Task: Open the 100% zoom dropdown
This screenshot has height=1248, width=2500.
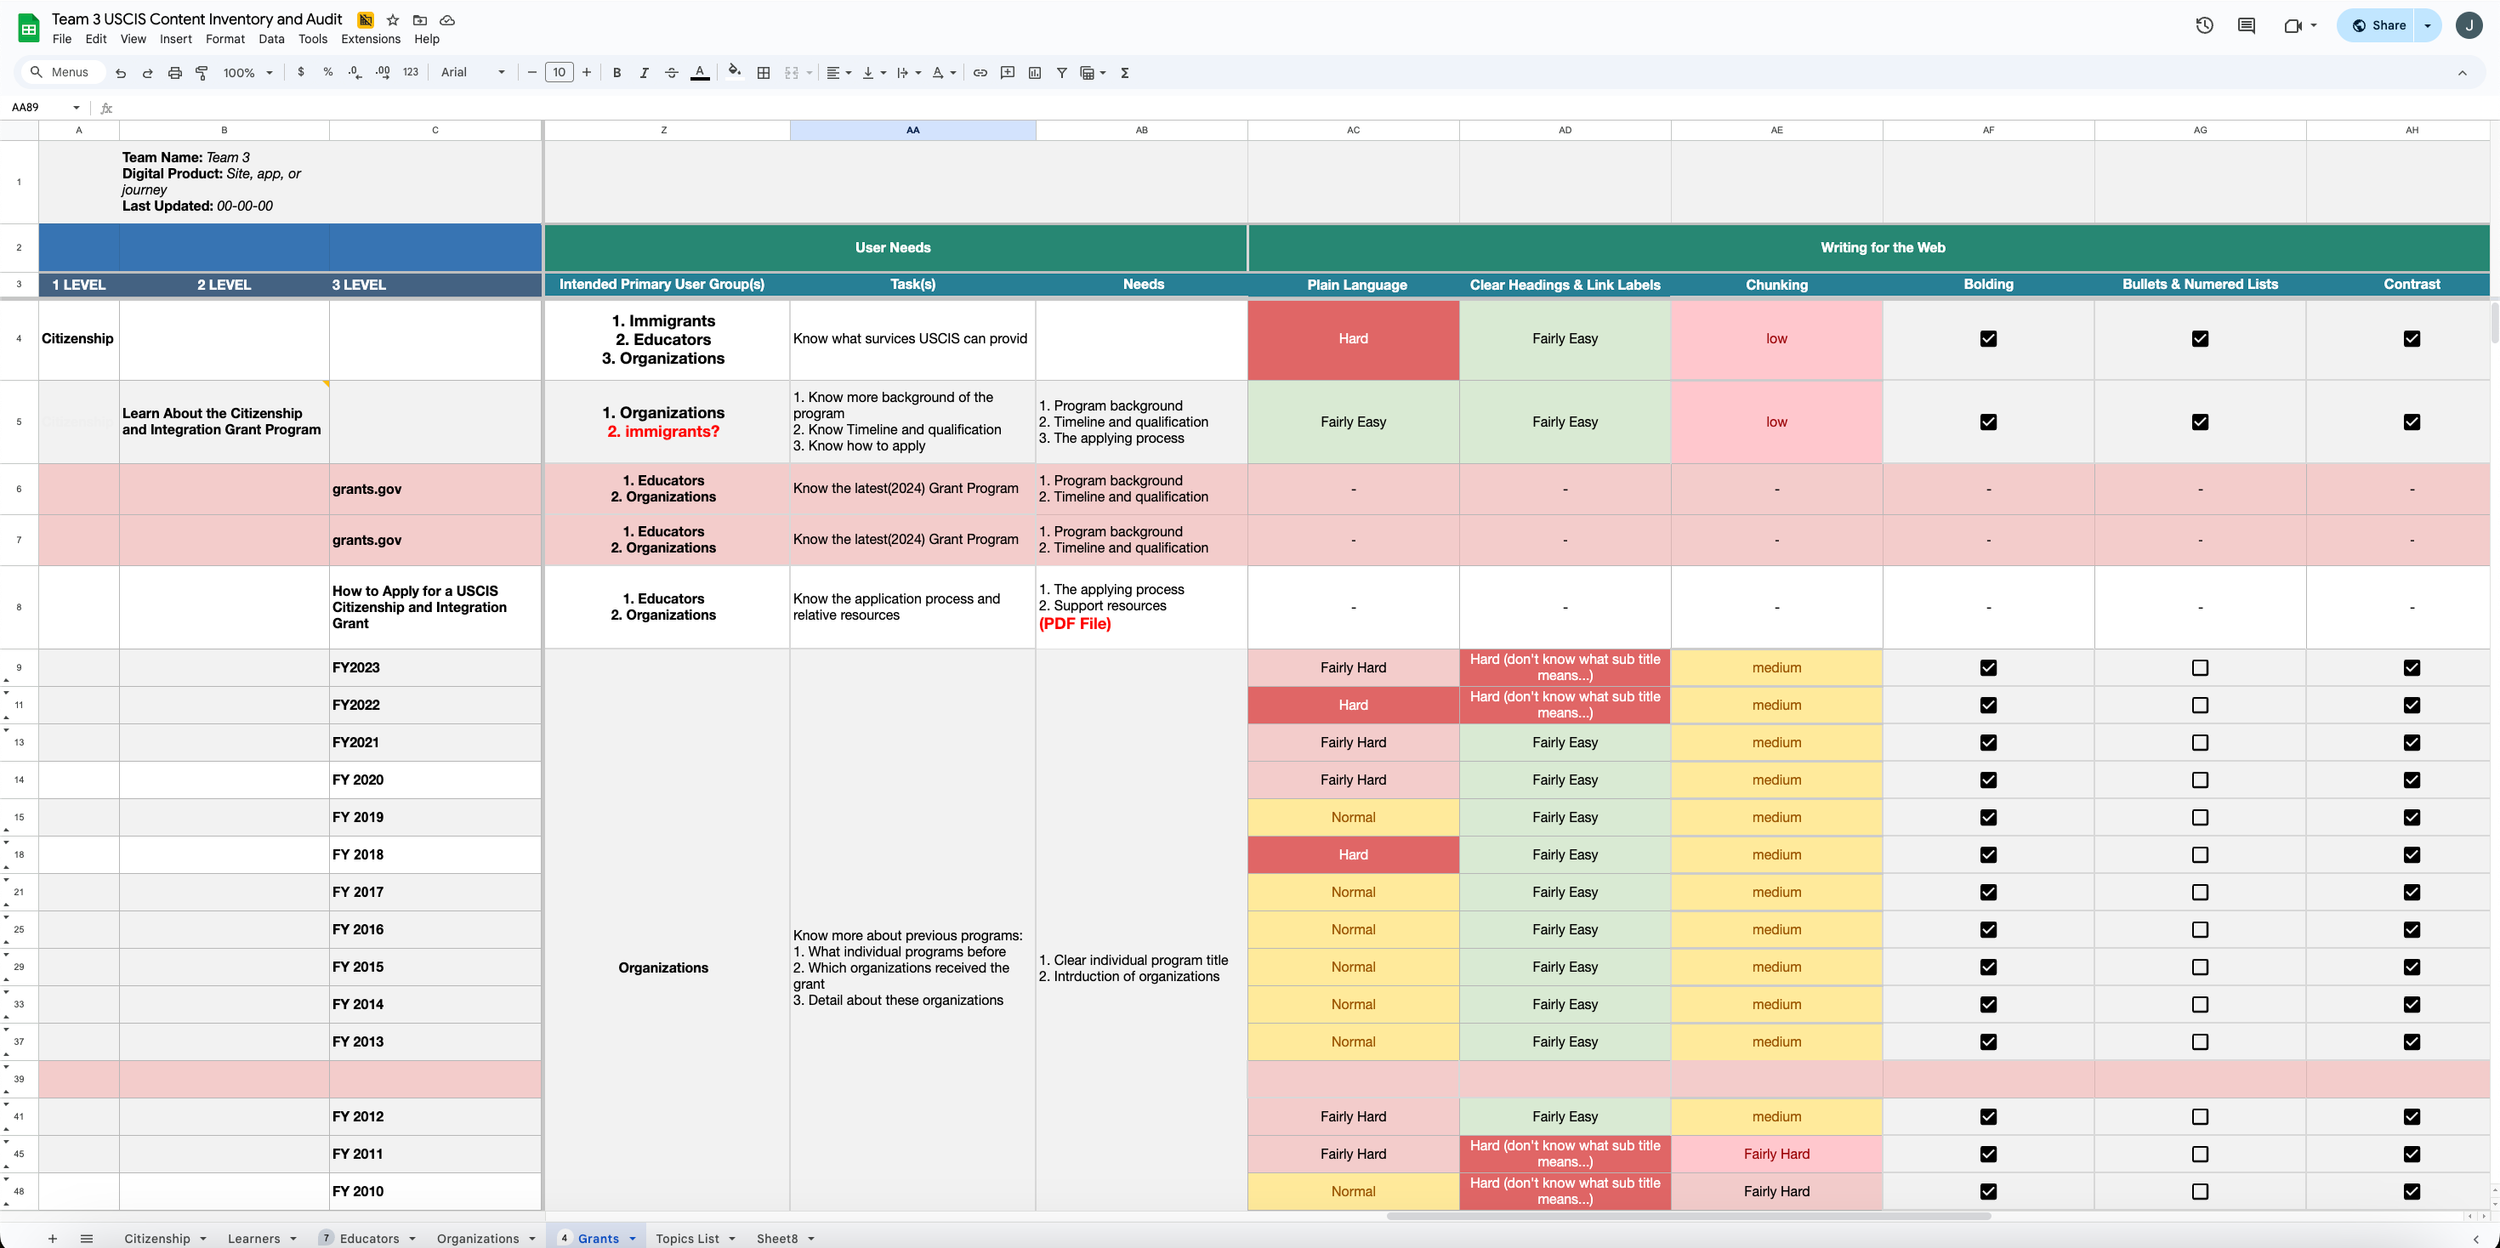Action: (x=247, y=73)
